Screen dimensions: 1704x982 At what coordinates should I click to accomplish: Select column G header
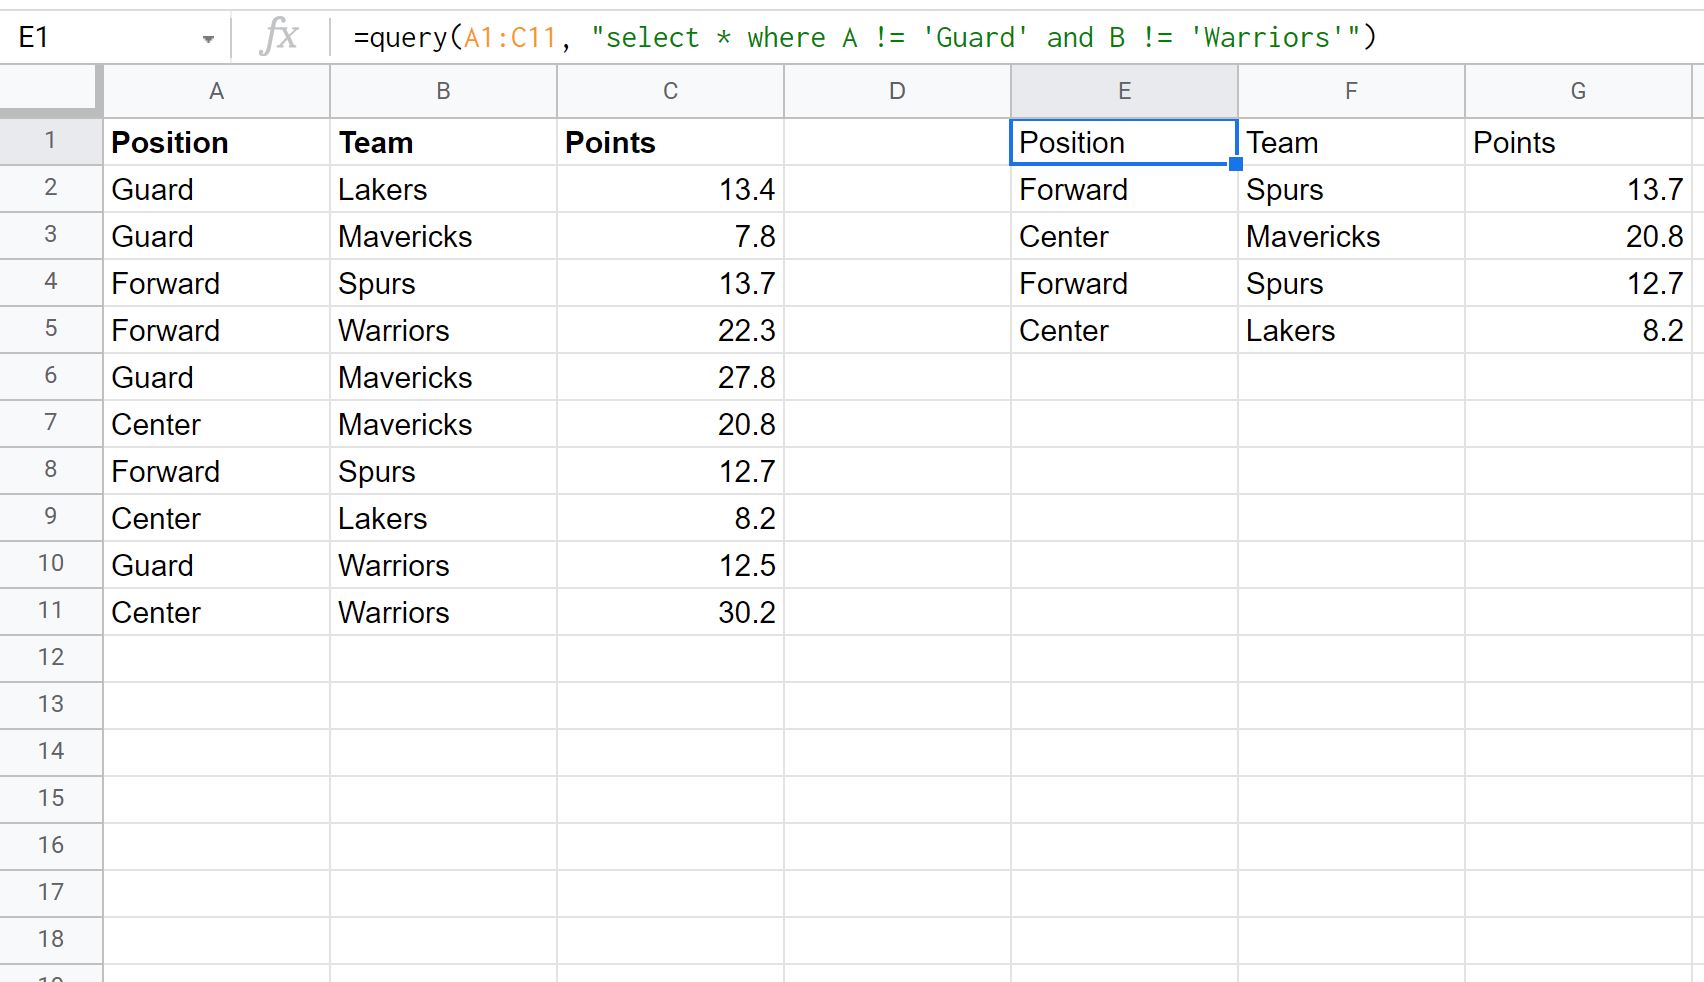1578,91
